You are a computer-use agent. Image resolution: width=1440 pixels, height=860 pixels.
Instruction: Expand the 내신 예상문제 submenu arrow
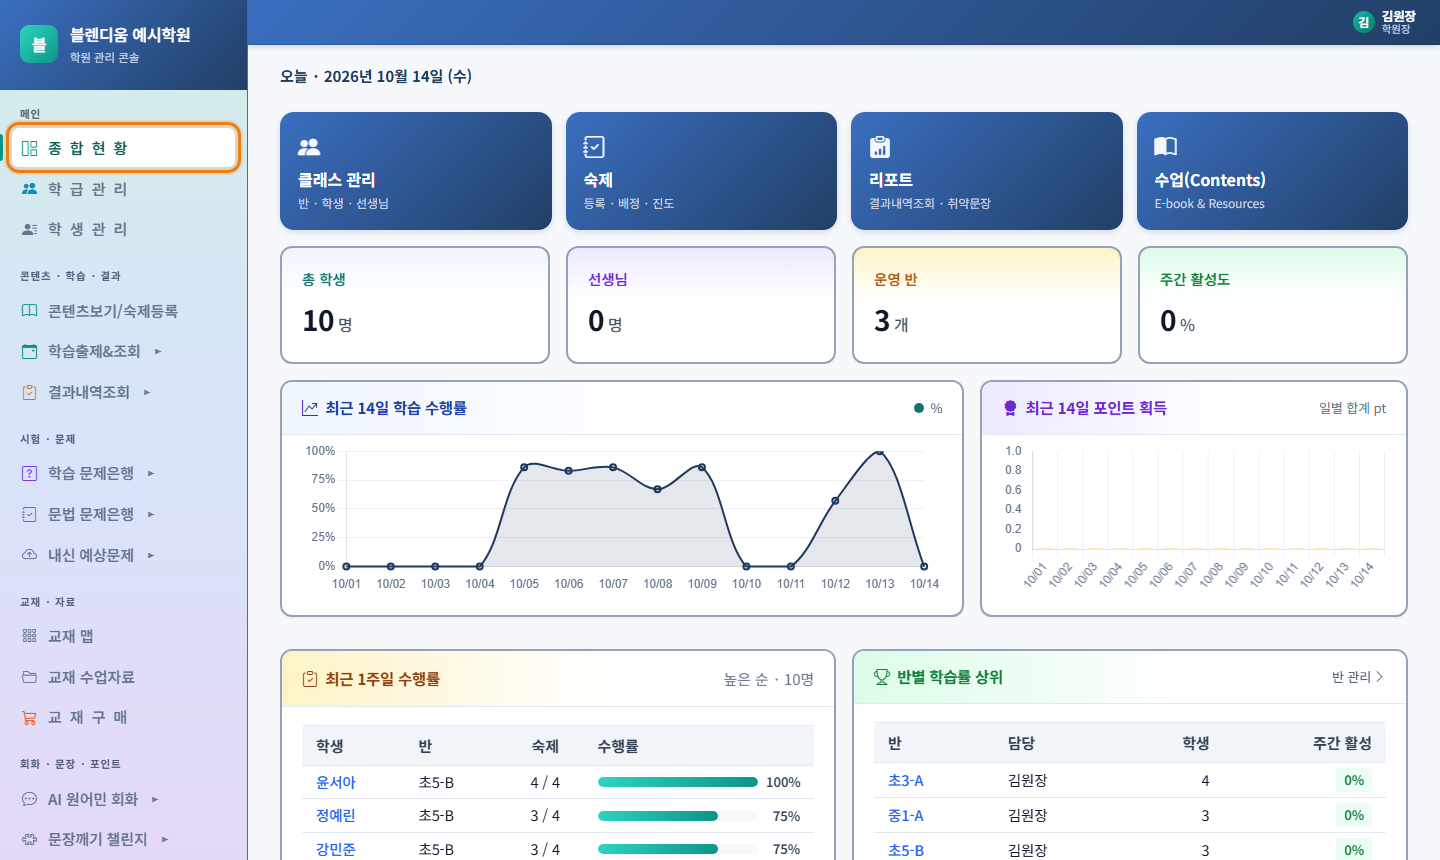[151, 555]
